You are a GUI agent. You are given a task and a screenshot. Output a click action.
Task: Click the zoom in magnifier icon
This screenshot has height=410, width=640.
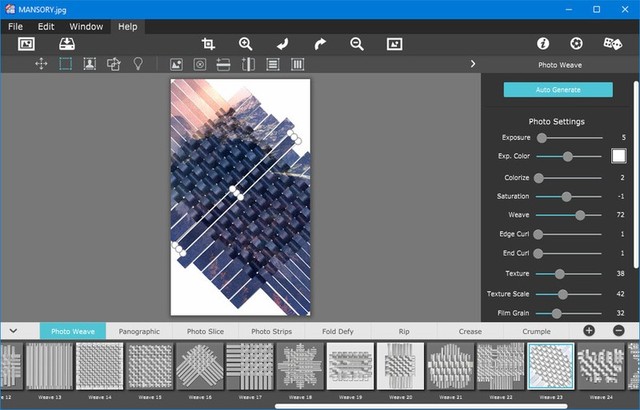246,44
